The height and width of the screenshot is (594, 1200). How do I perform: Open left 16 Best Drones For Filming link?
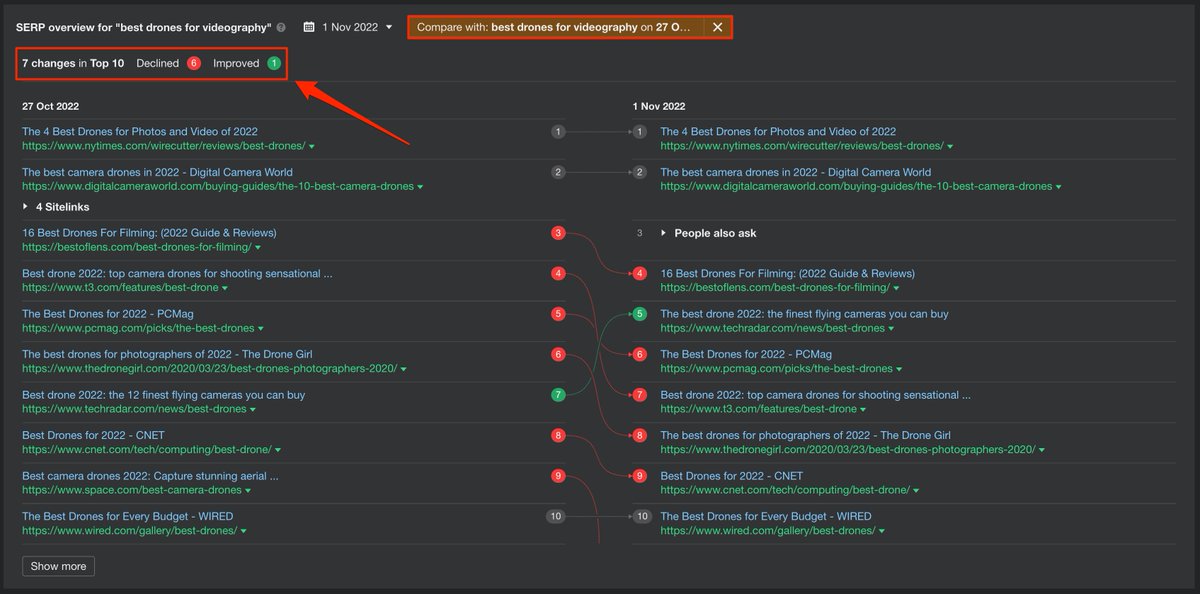click(x=149, y=233)
